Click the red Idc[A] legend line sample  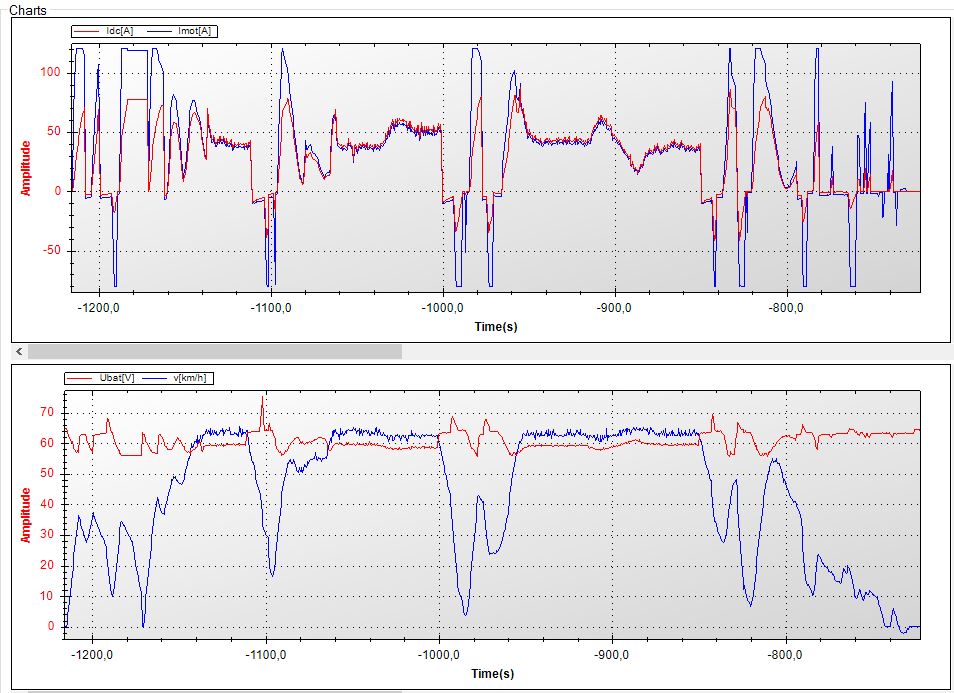click(88, 31)
